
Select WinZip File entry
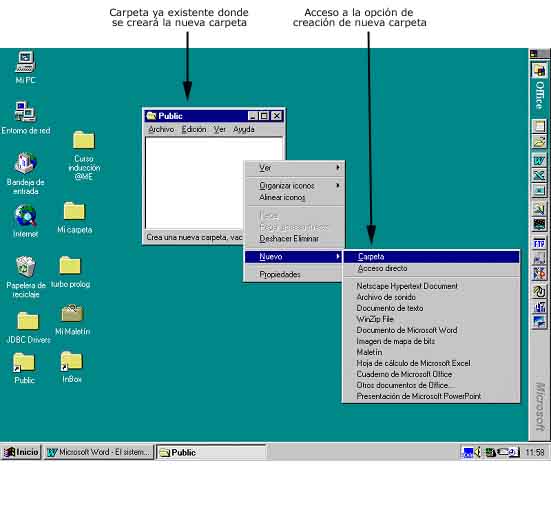431,319
